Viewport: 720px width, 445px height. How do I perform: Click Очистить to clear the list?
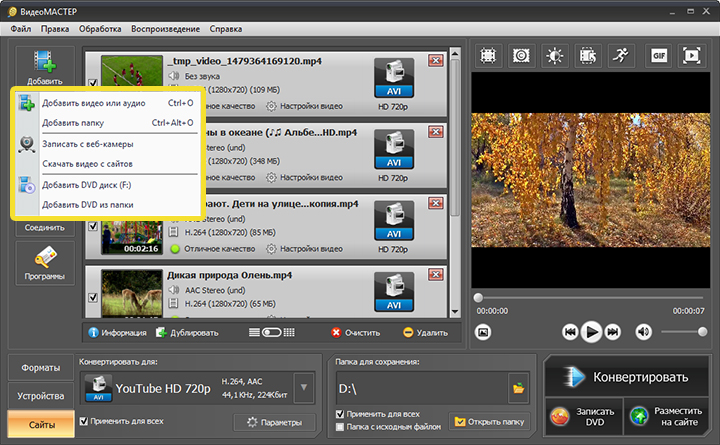pos(356,332)
